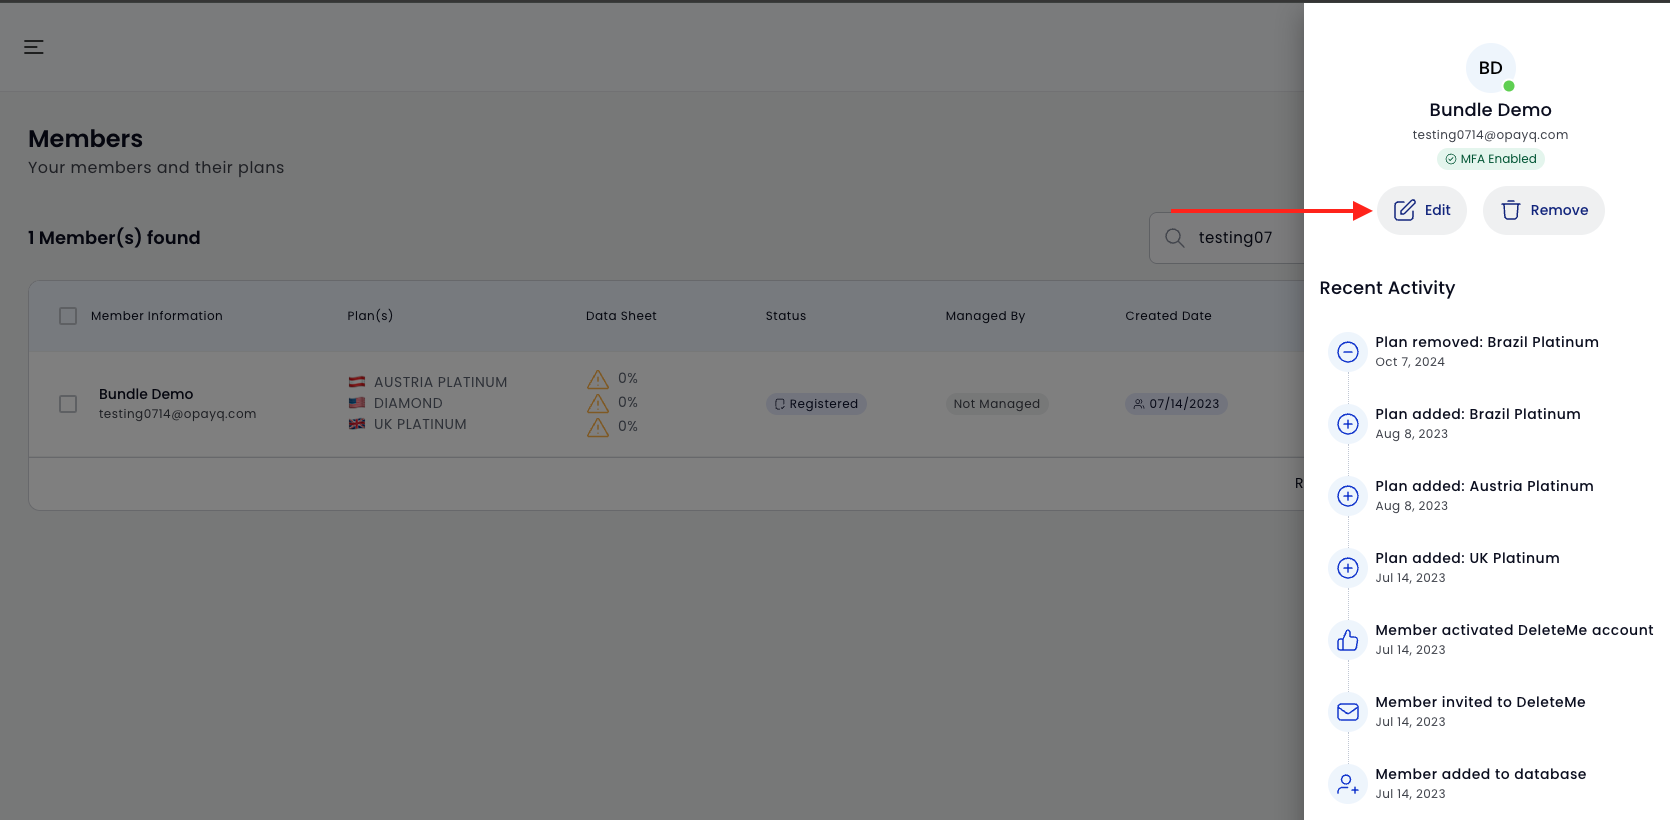
Task: Check the Bundle Demo row checkbox
Action: tap(68, 404)
